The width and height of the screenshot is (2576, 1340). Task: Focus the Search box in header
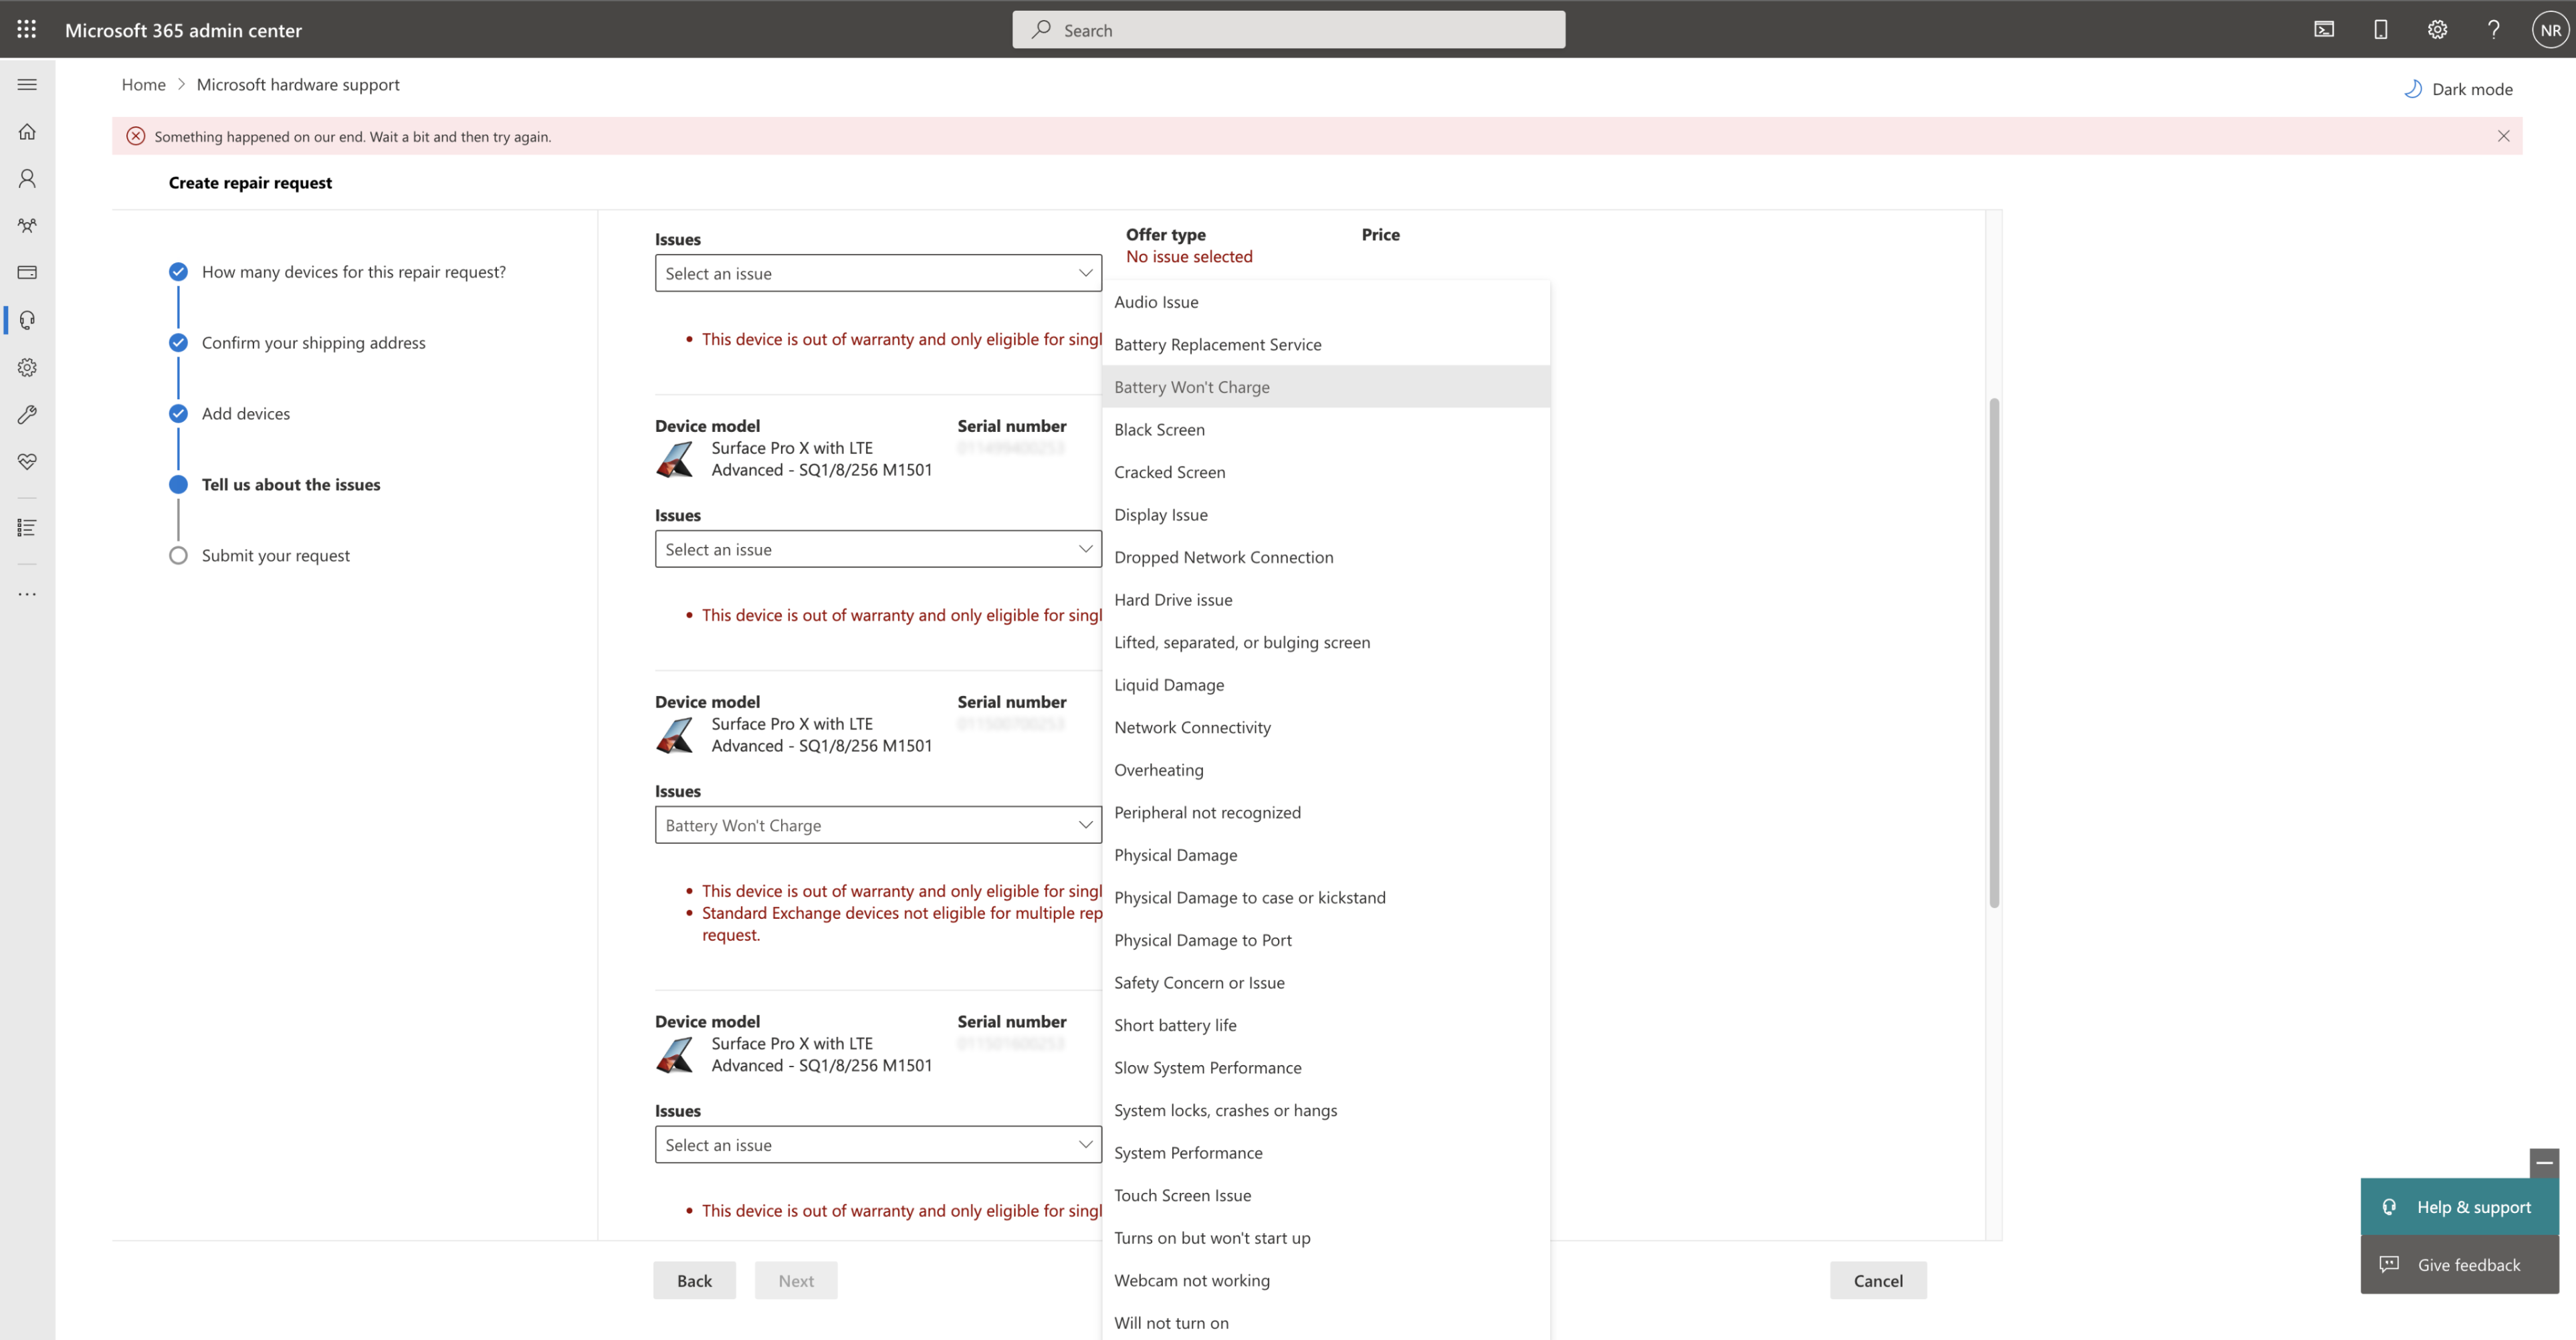[x=1288, y=29]
